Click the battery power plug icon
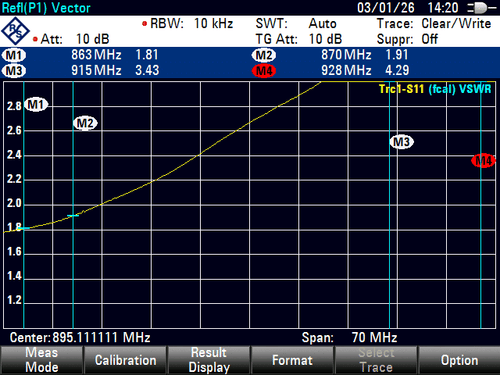Viewport: 500px width, 375px height. click(x=482, y=8)
